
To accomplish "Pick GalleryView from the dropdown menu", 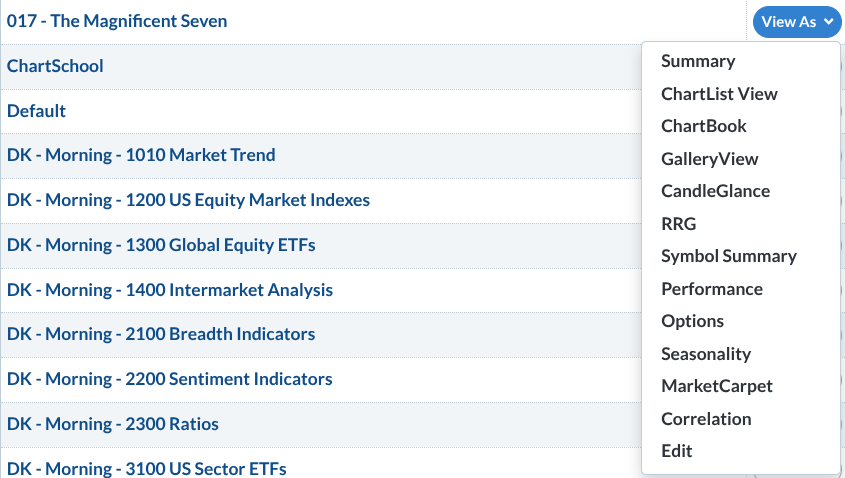I will (x=709, y=158).
